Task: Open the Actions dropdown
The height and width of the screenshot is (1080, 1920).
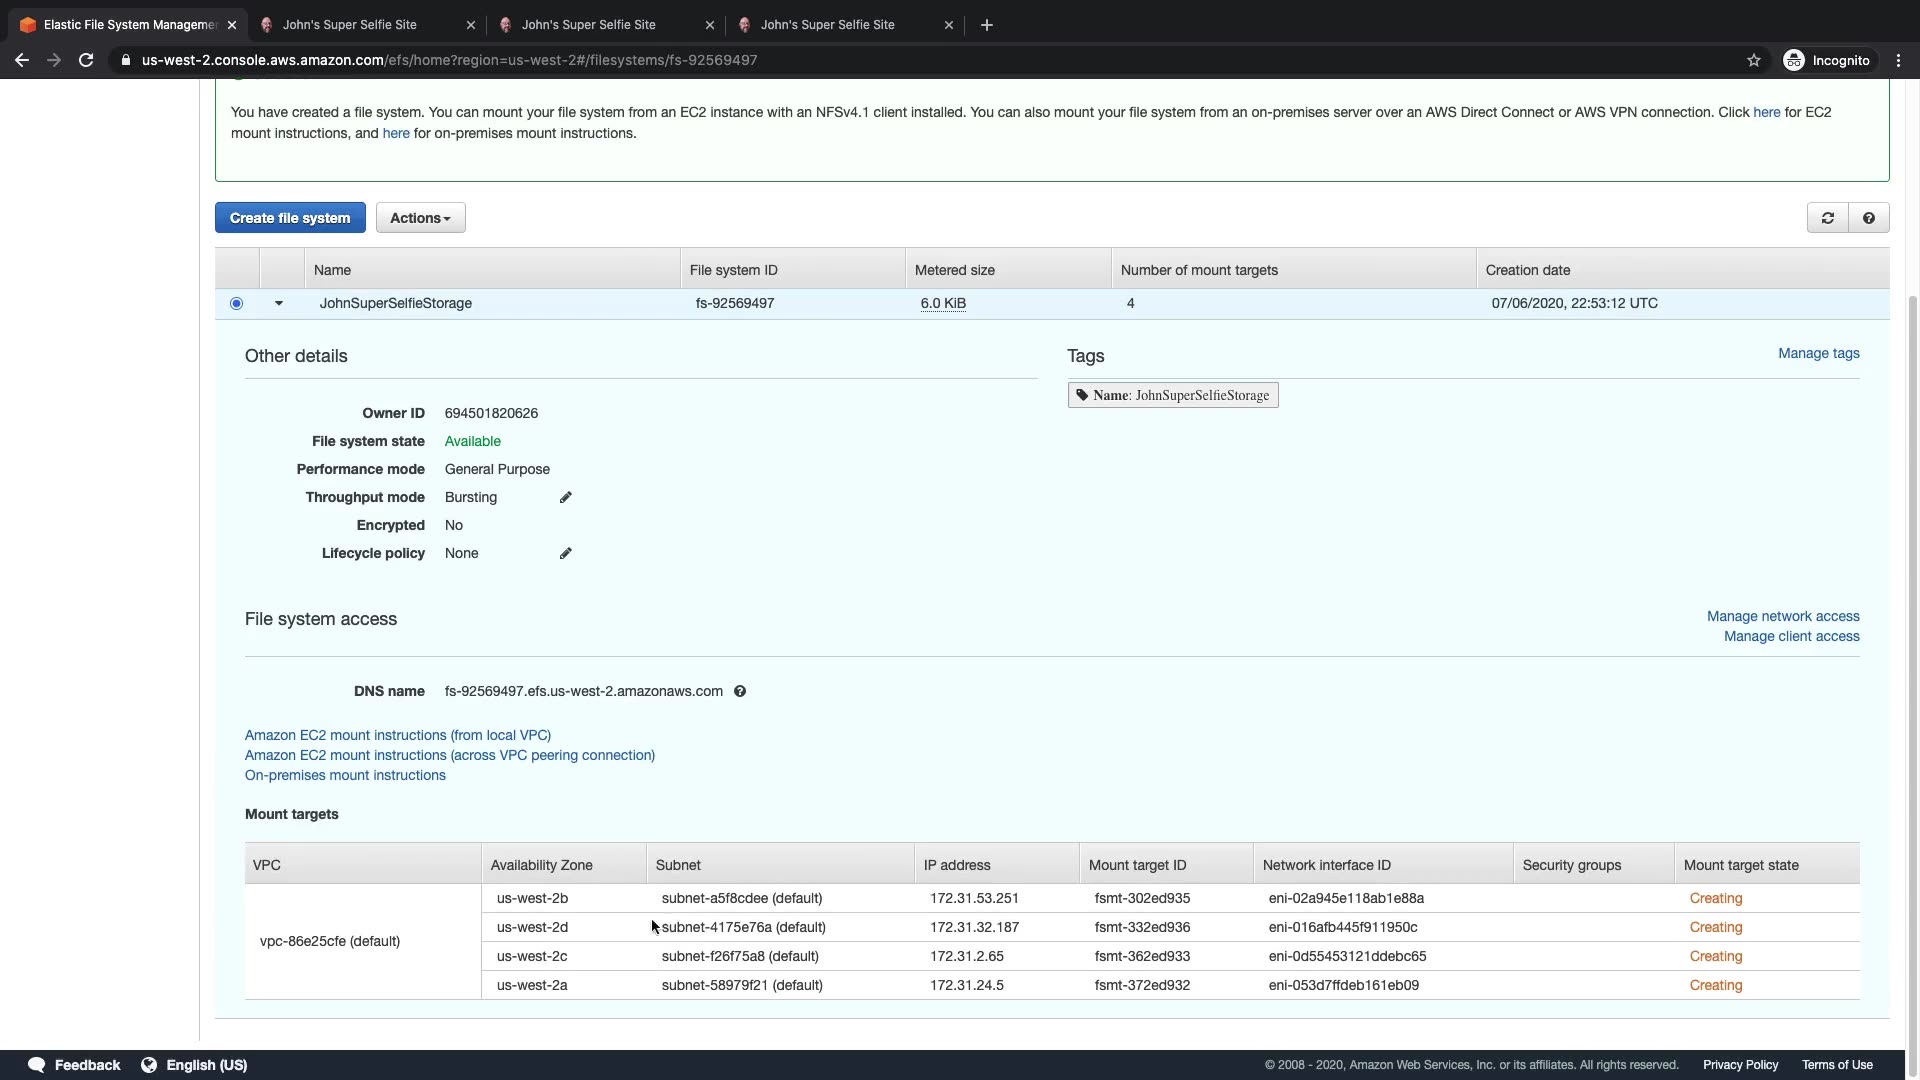Action: coord(420,218)
